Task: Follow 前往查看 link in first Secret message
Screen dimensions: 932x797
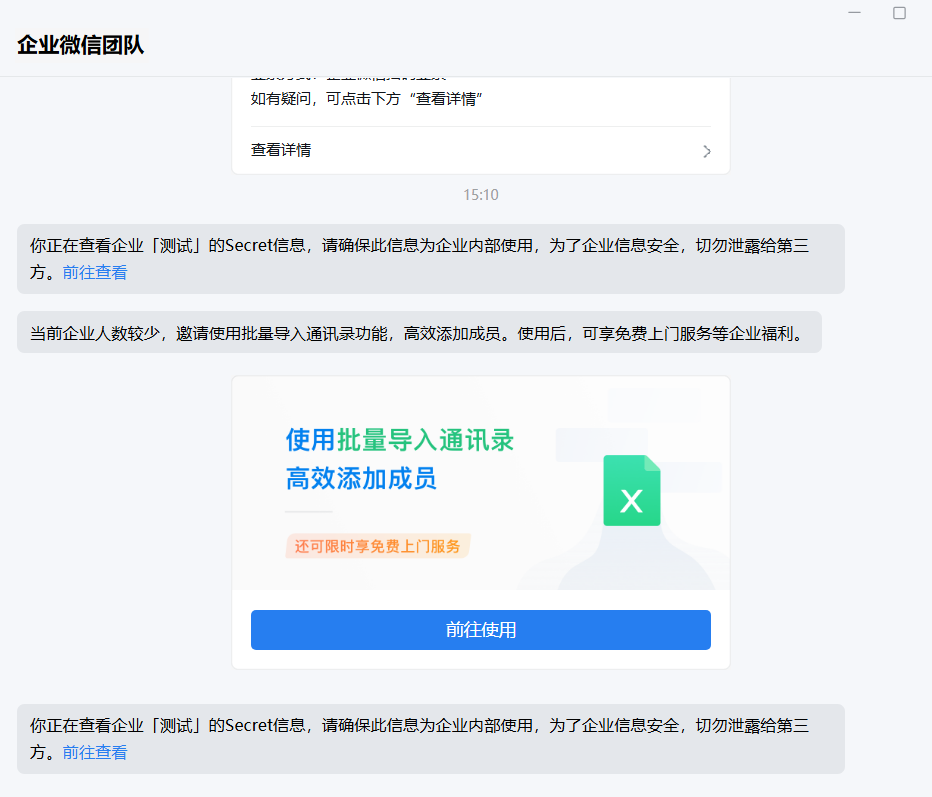Action: (95, 272)
